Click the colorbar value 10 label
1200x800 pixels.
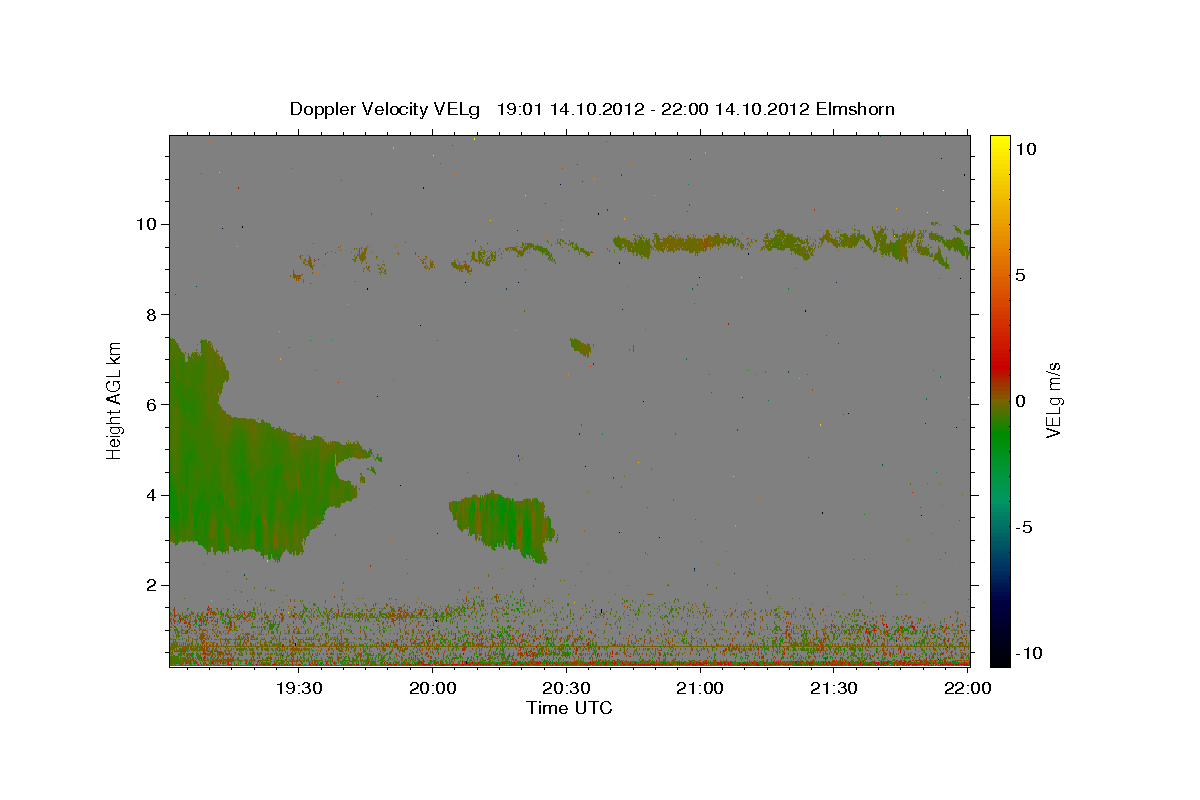1026,148
